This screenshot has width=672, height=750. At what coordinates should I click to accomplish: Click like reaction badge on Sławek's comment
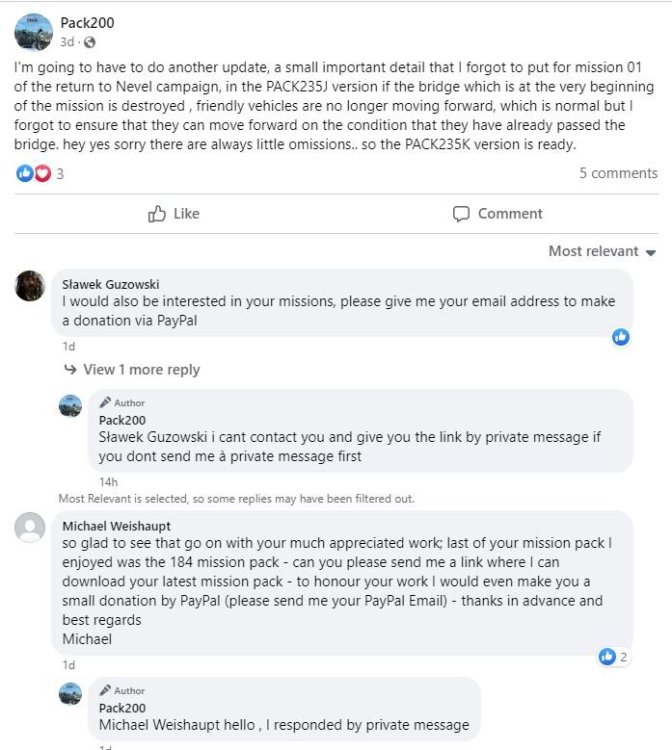click(x=620, y=337)
